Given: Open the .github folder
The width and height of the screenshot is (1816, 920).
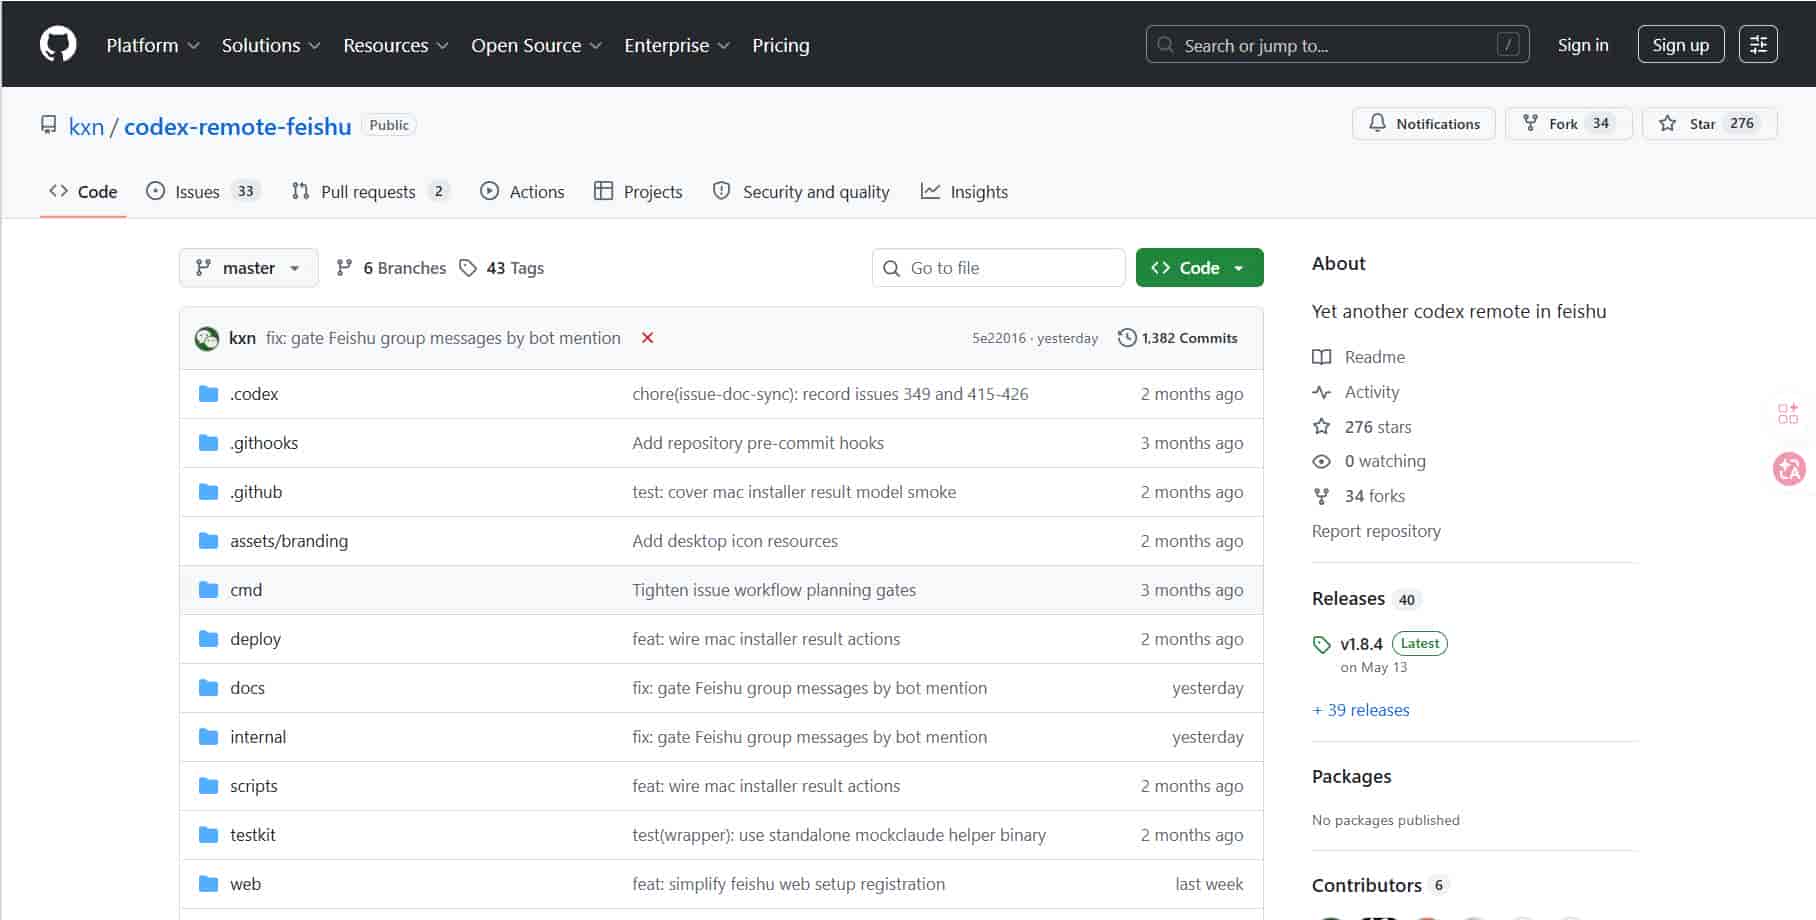Looking at the screenshot, I should click(256, 492).
